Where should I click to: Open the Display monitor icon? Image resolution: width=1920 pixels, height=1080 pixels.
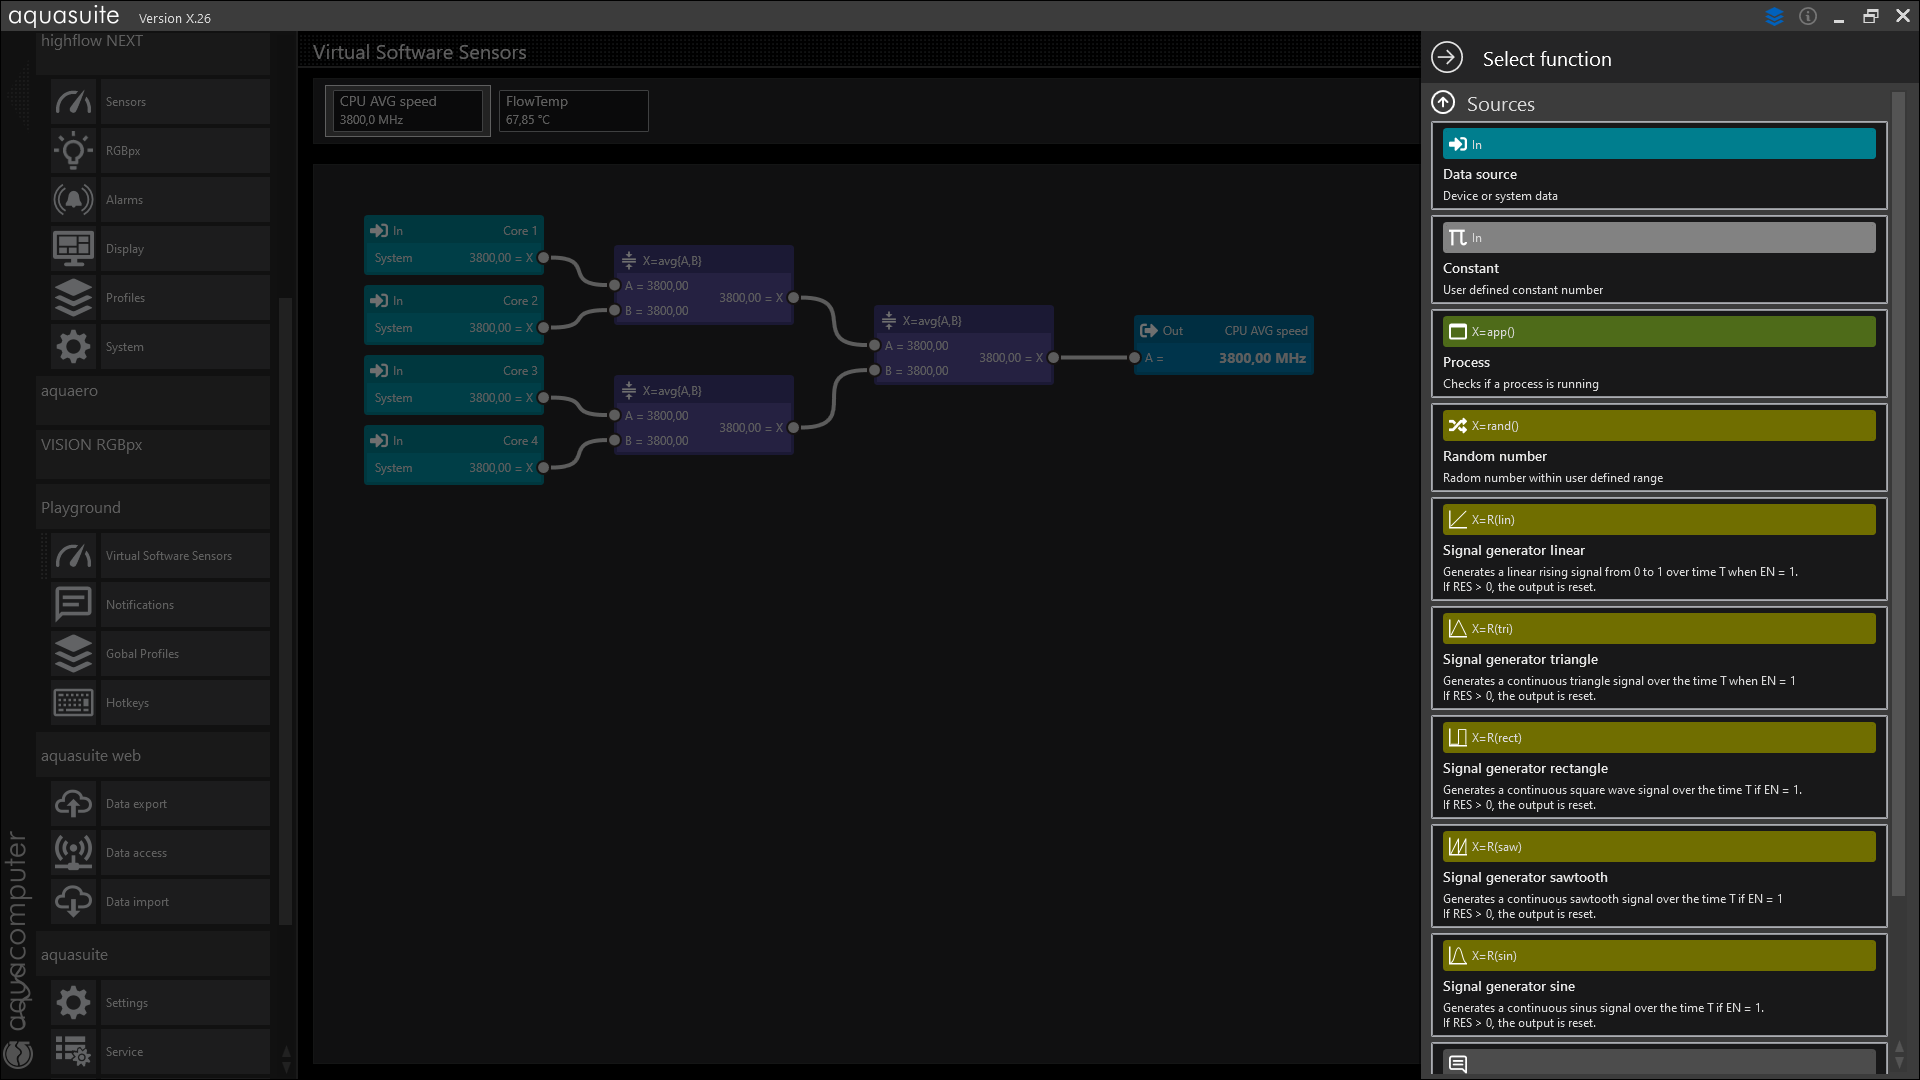[73, 249]
